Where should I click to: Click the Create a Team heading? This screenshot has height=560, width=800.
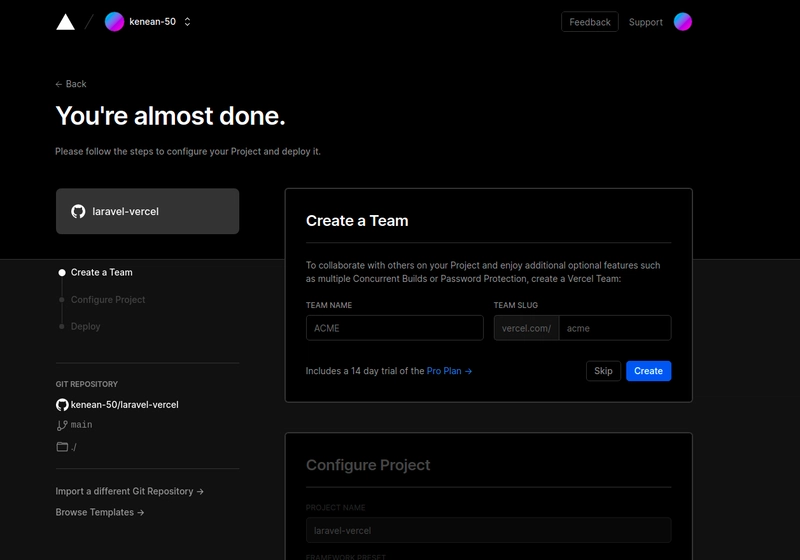coord(357,221)
